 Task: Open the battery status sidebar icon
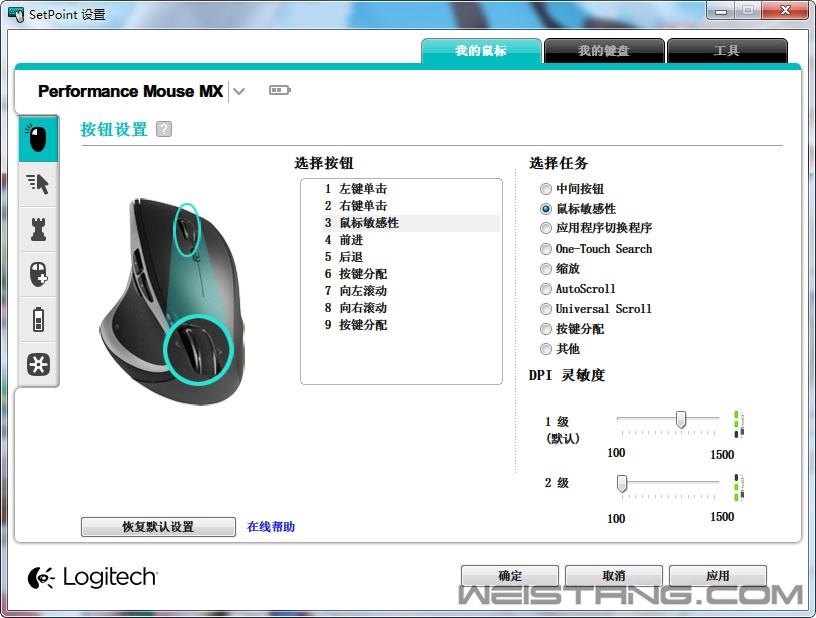pos(38,319)
